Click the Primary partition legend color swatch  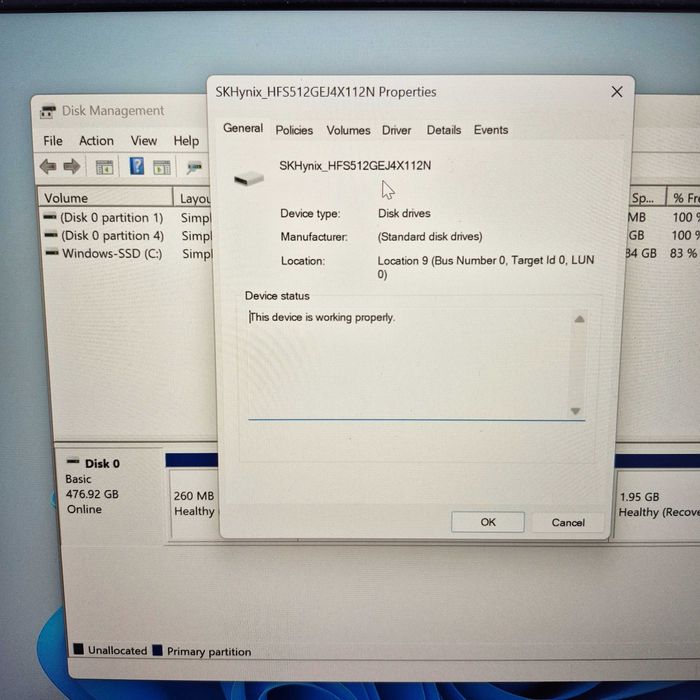tap(157, 650)
